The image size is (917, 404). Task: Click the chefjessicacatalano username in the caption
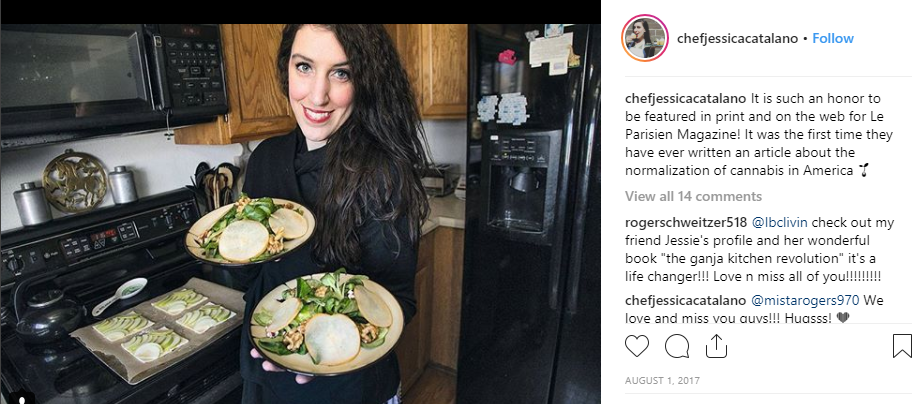tap(686, 98)
